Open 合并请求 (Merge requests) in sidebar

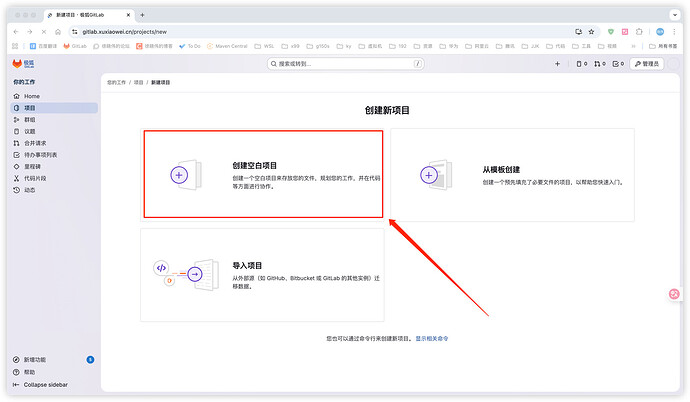(x=35, y=143)
